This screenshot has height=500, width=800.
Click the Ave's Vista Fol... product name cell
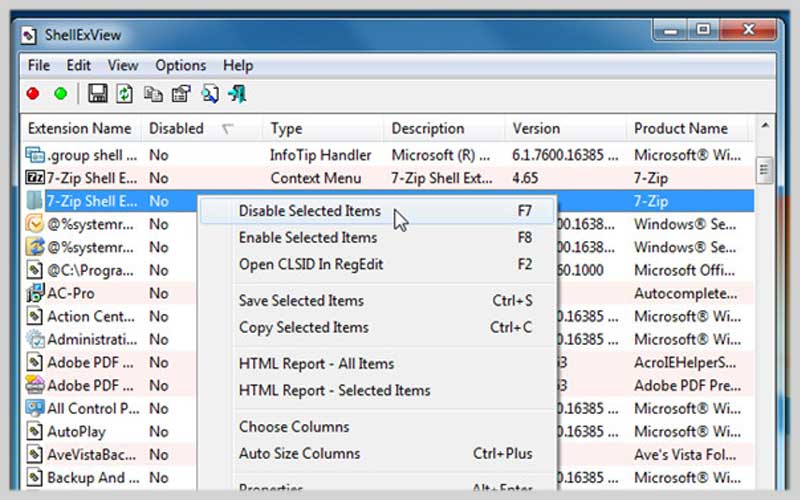click(685, 455)
